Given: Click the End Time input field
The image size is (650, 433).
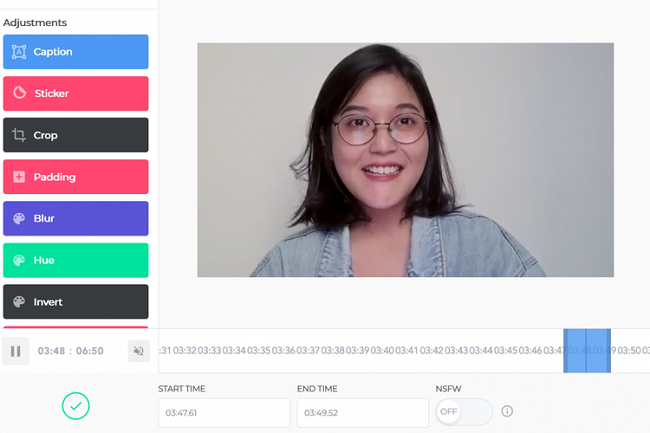Looking at the screenshot, I should point(362,412).
